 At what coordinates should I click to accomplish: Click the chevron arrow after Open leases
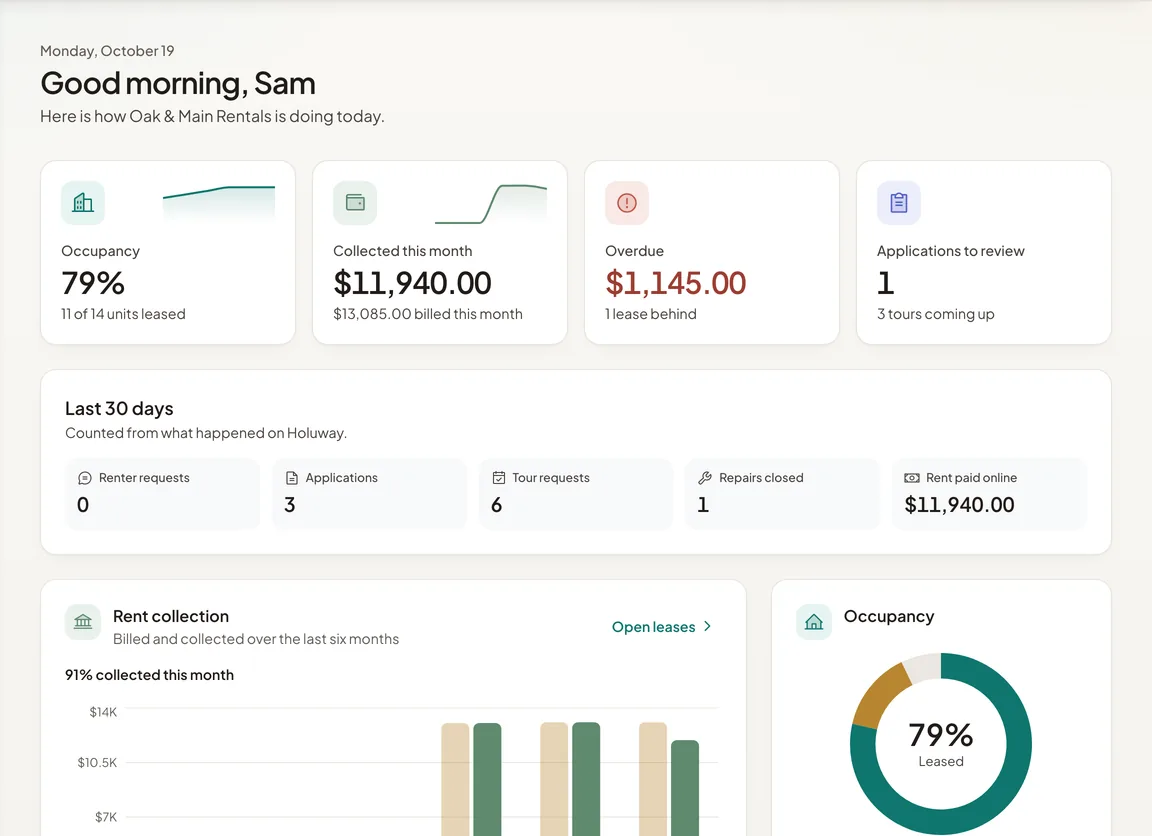click(707, 627)
